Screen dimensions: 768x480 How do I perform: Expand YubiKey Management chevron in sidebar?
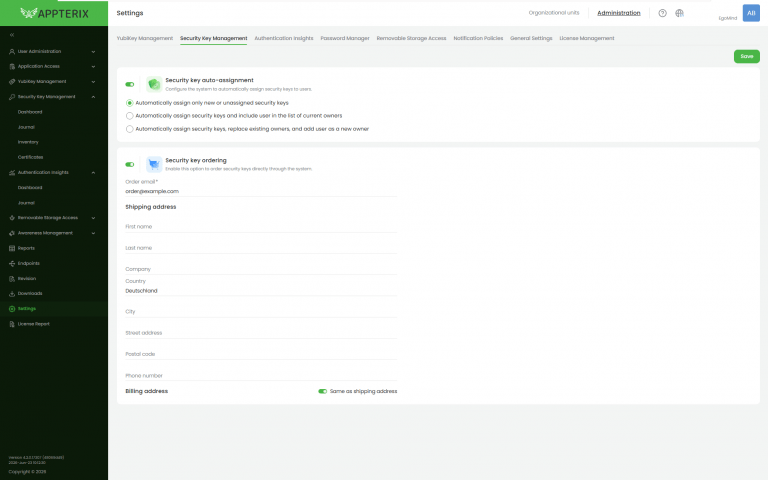coord(93,81)
